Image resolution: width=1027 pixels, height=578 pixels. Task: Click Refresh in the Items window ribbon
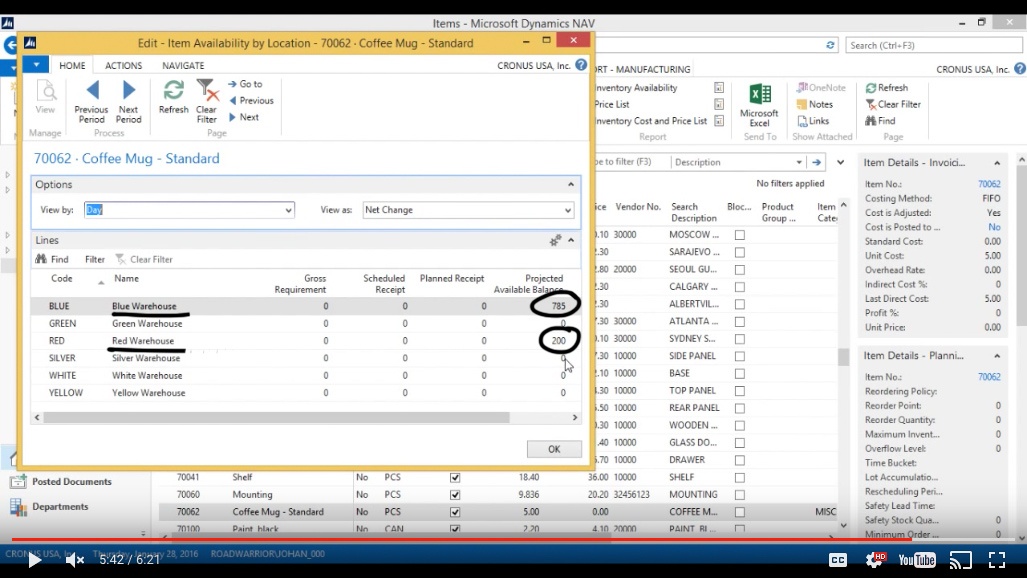tap(887, 88)
